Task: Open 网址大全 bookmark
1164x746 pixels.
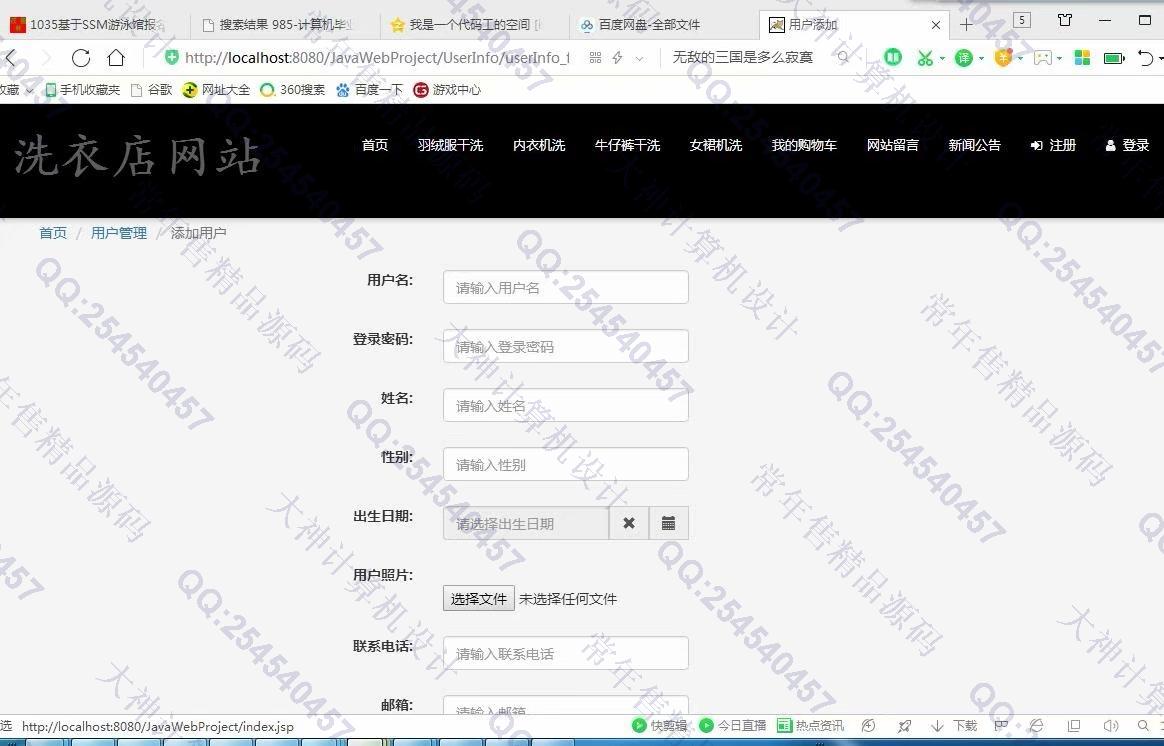Action: (x=216, y=90)
